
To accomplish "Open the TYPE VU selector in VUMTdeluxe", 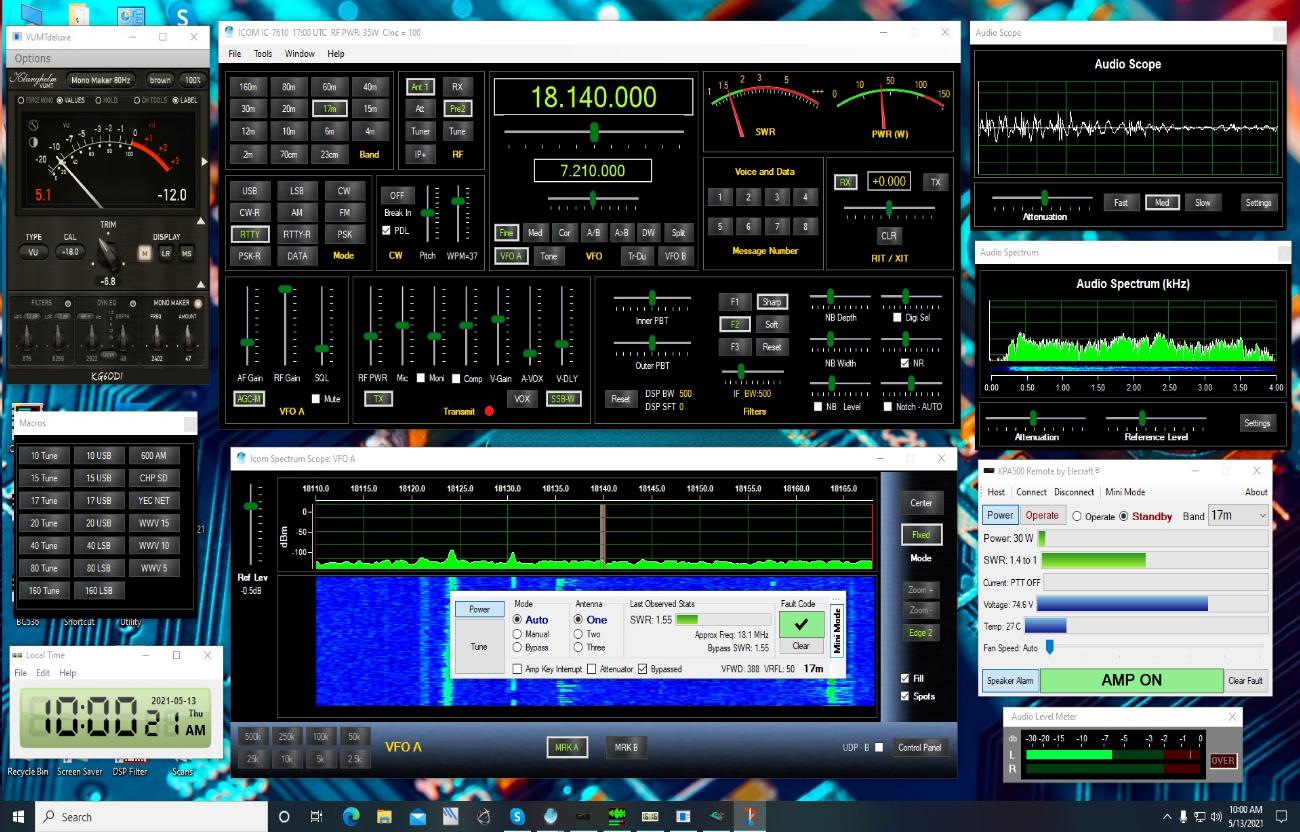I will click(33, 252).
